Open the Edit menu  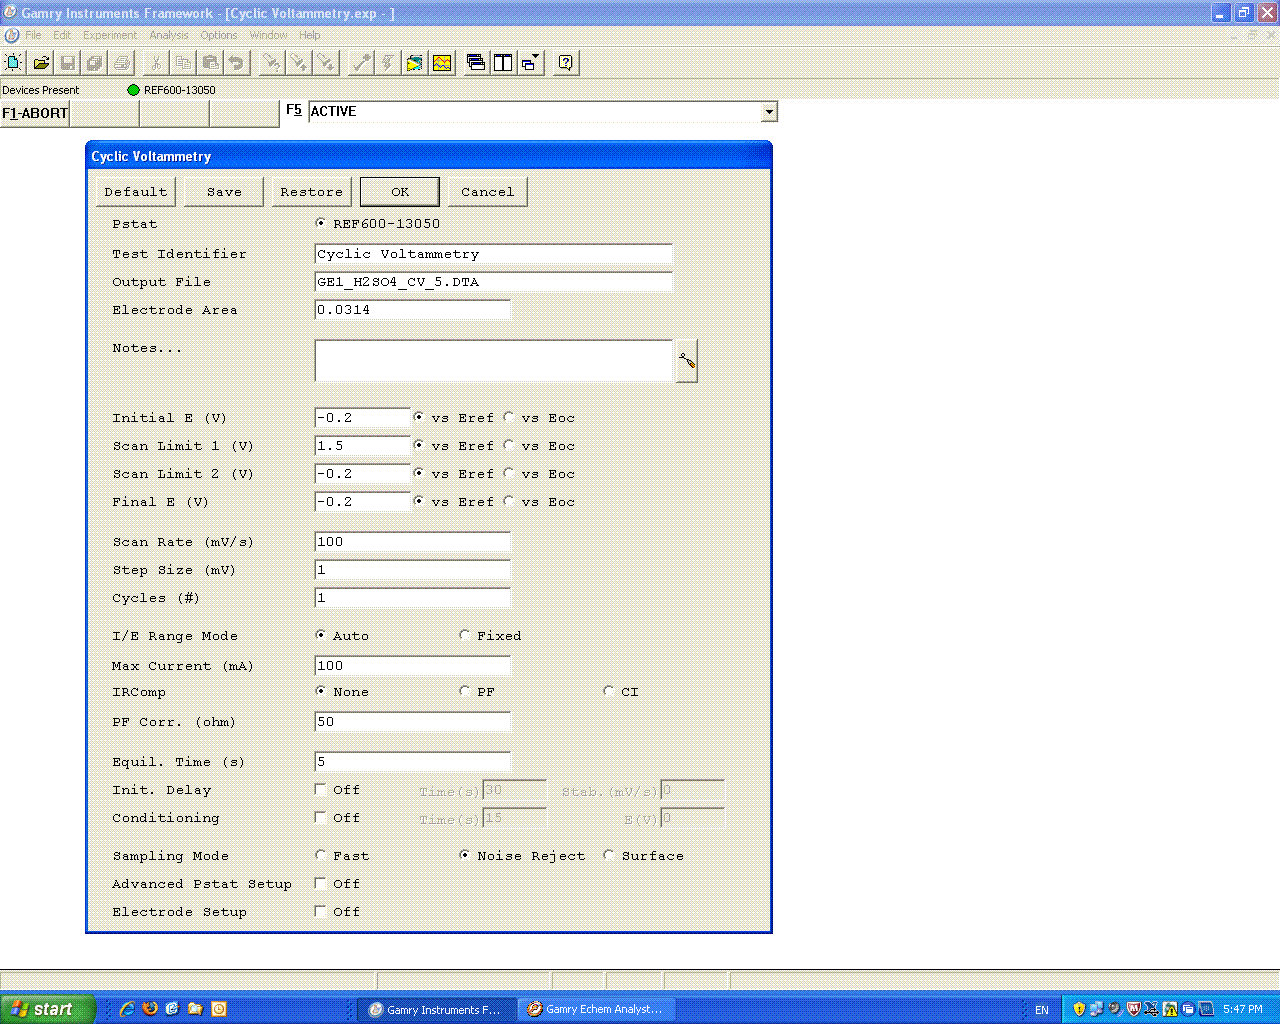tap(62, 35)
